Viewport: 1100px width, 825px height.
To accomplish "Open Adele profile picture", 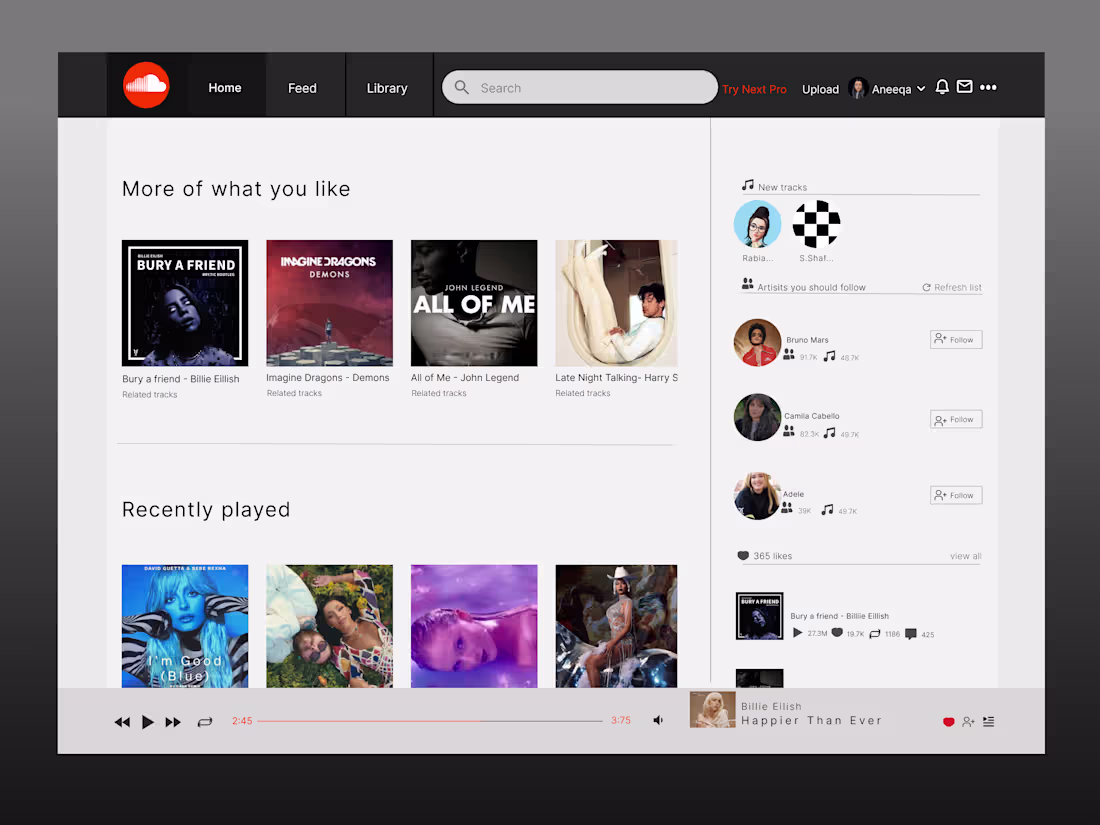I will click(758, 496).
